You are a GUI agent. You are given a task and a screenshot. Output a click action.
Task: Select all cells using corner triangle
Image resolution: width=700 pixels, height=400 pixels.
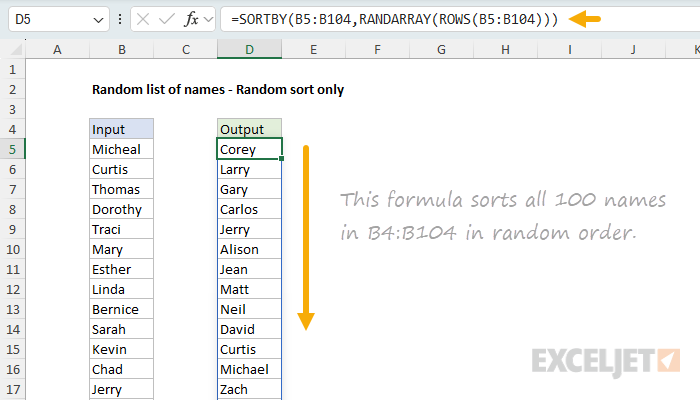[16, 49]
